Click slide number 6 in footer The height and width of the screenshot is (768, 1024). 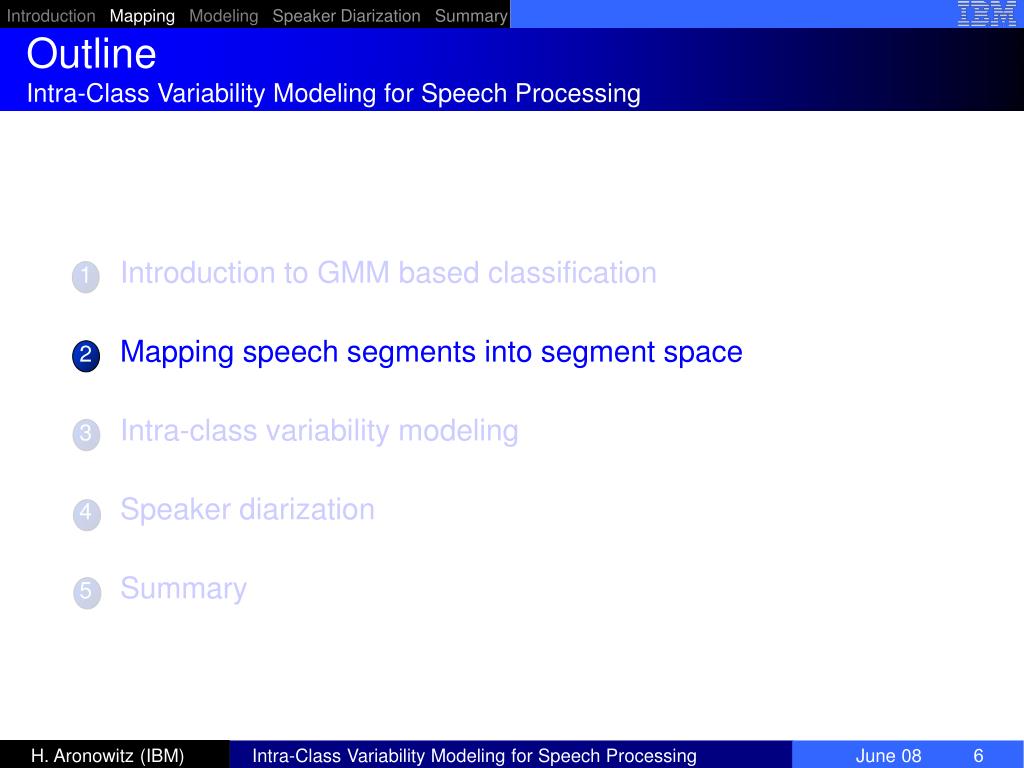[x=978, y=756]
